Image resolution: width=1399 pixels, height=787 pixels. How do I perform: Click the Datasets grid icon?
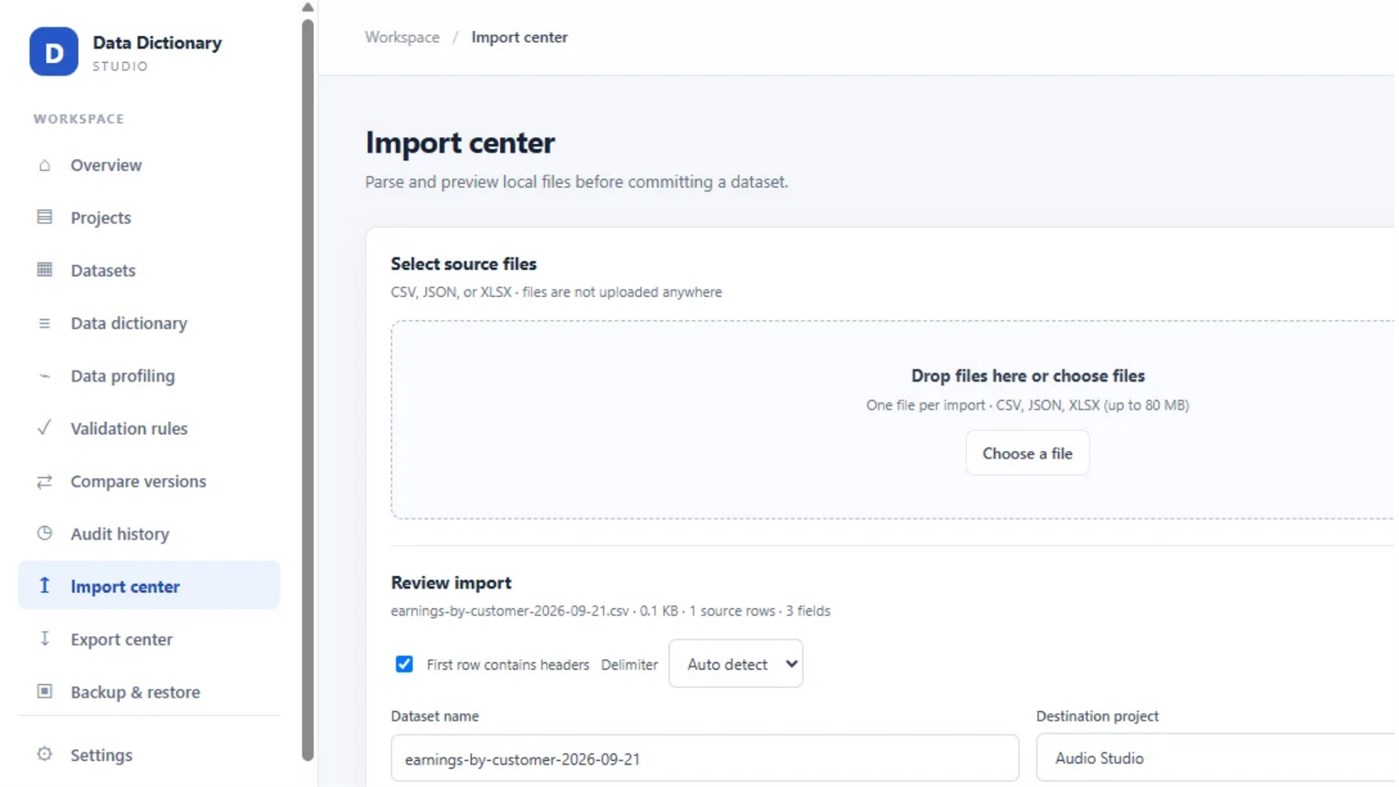click(x=44, y=270)
